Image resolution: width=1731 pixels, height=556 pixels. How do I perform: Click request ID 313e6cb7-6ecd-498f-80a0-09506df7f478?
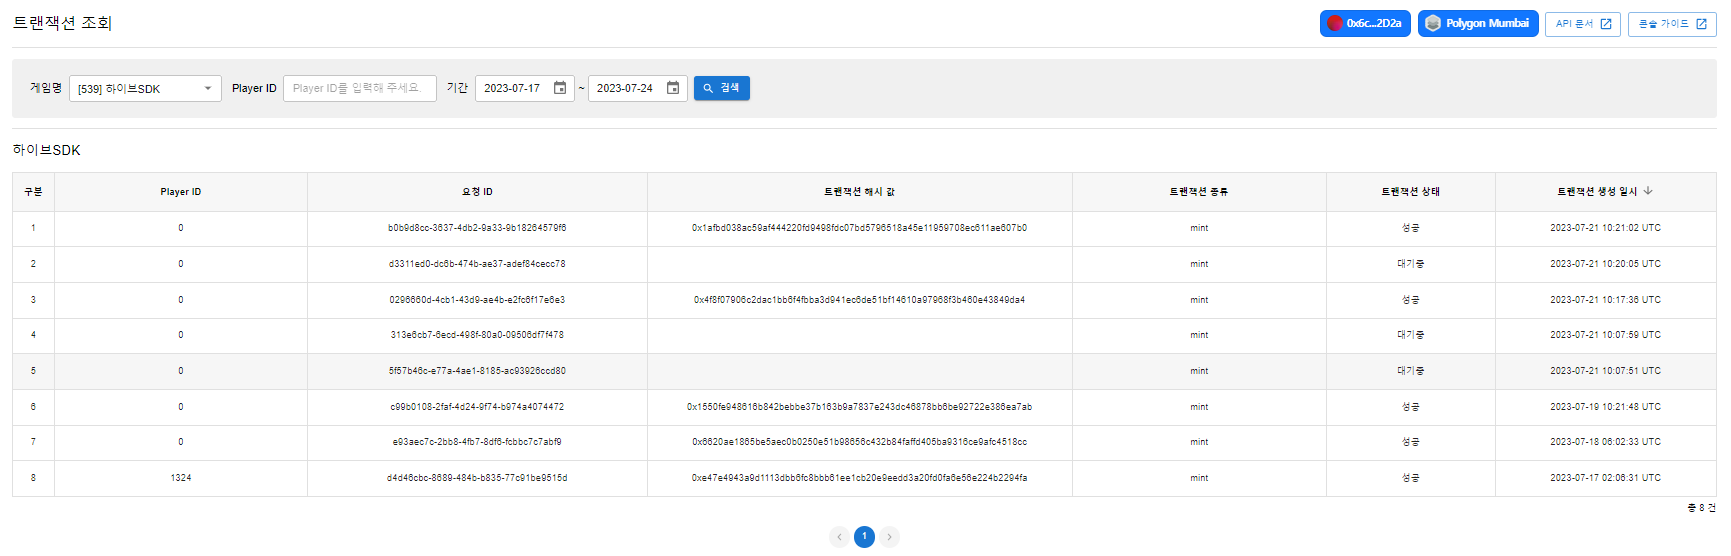pos(477,335)
